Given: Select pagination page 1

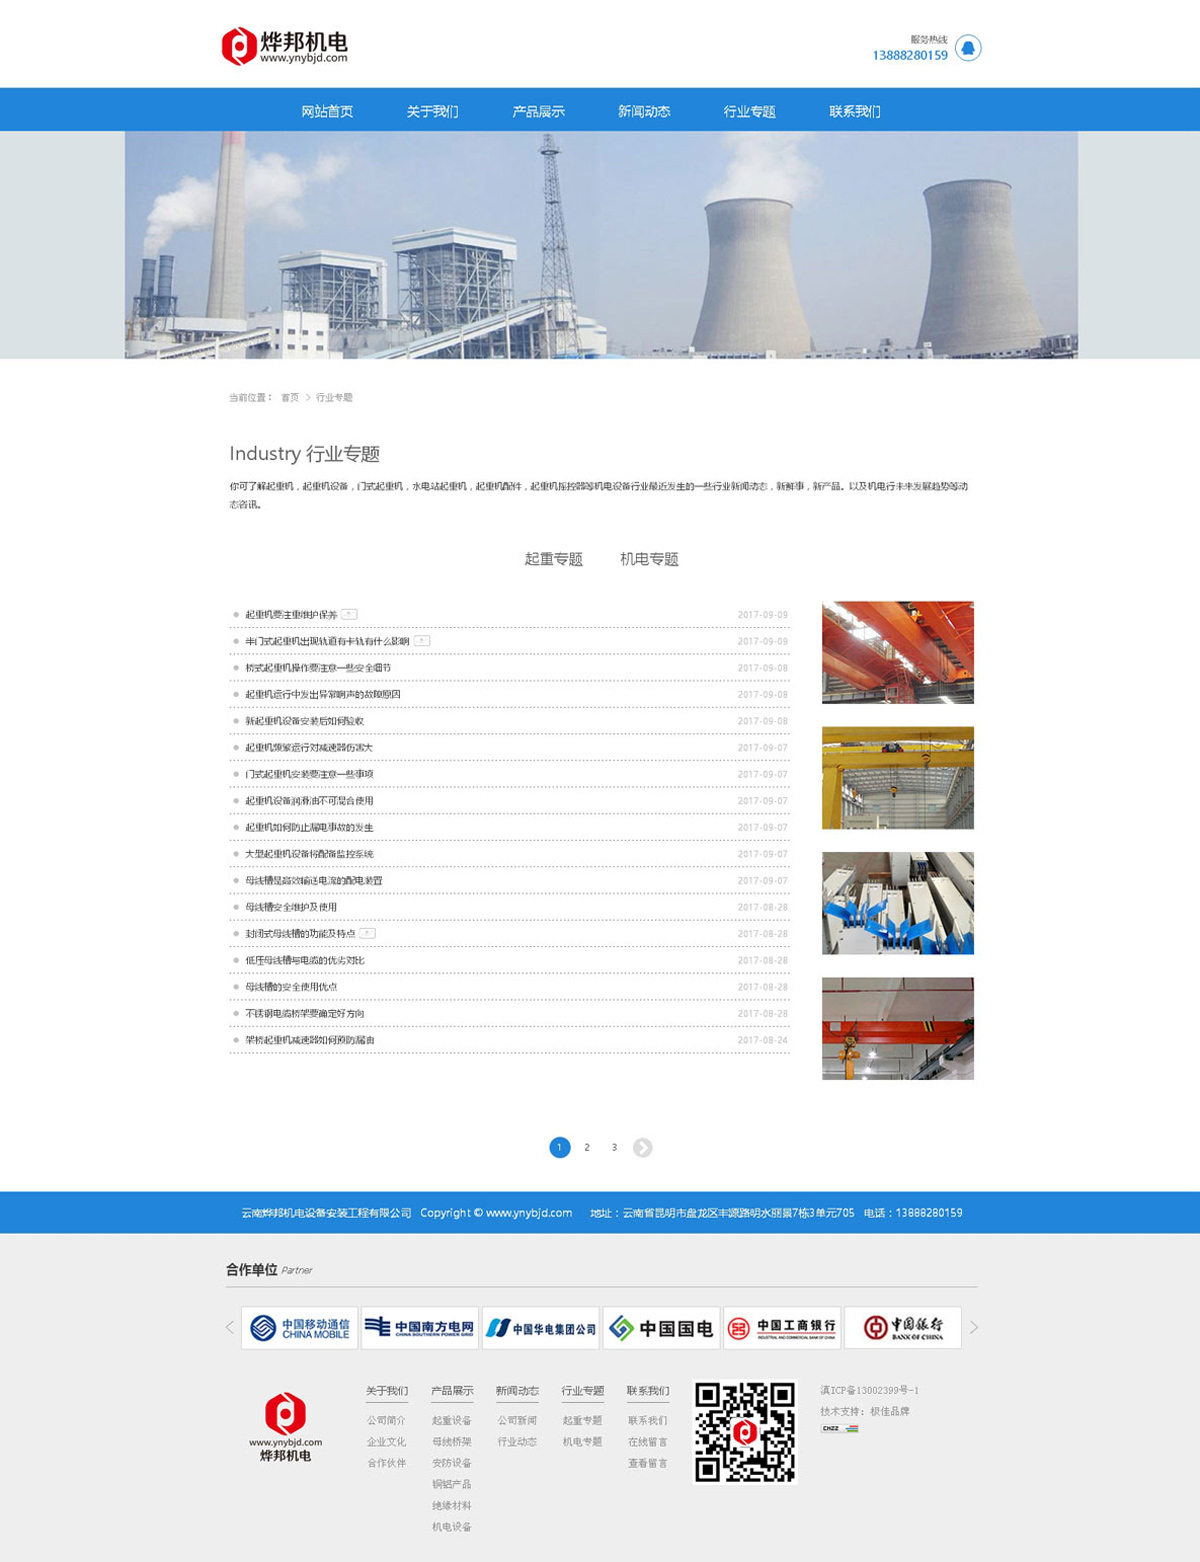Looking at the screenshot, I should [560, 1147].
